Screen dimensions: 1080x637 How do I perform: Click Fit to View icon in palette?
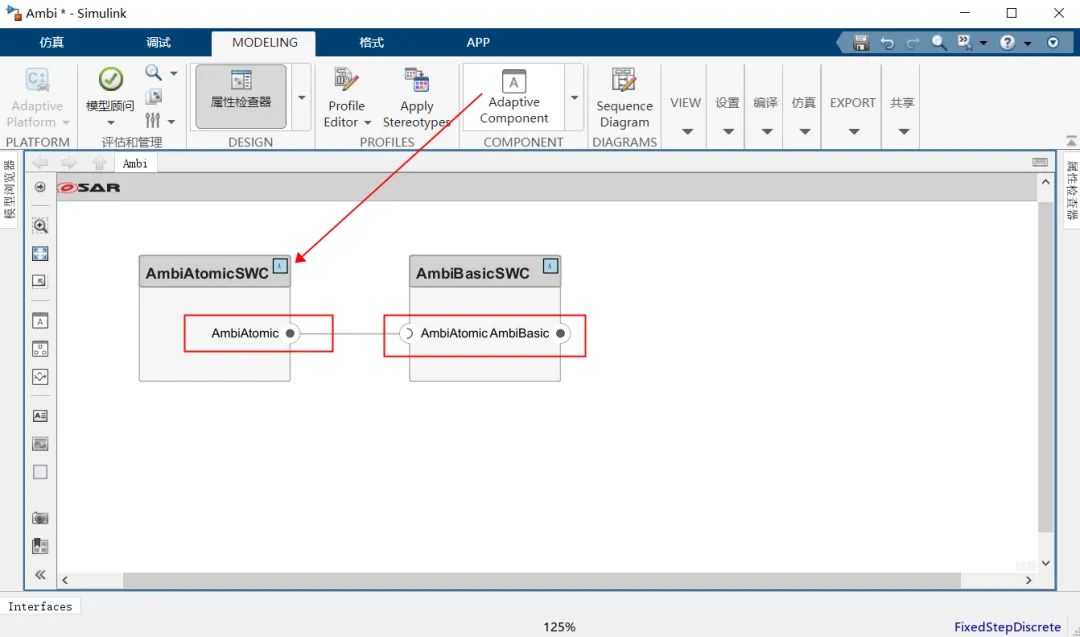point(40,253)
